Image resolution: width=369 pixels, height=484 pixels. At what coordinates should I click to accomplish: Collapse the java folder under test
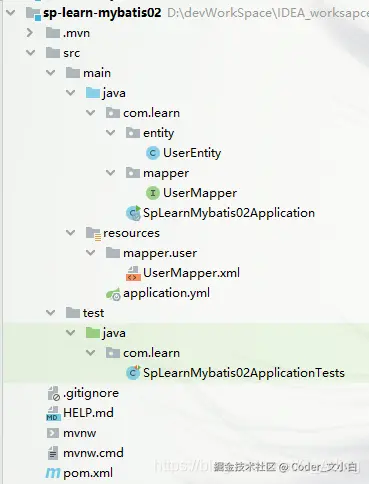pyautogui.click(x=71, y=333)
